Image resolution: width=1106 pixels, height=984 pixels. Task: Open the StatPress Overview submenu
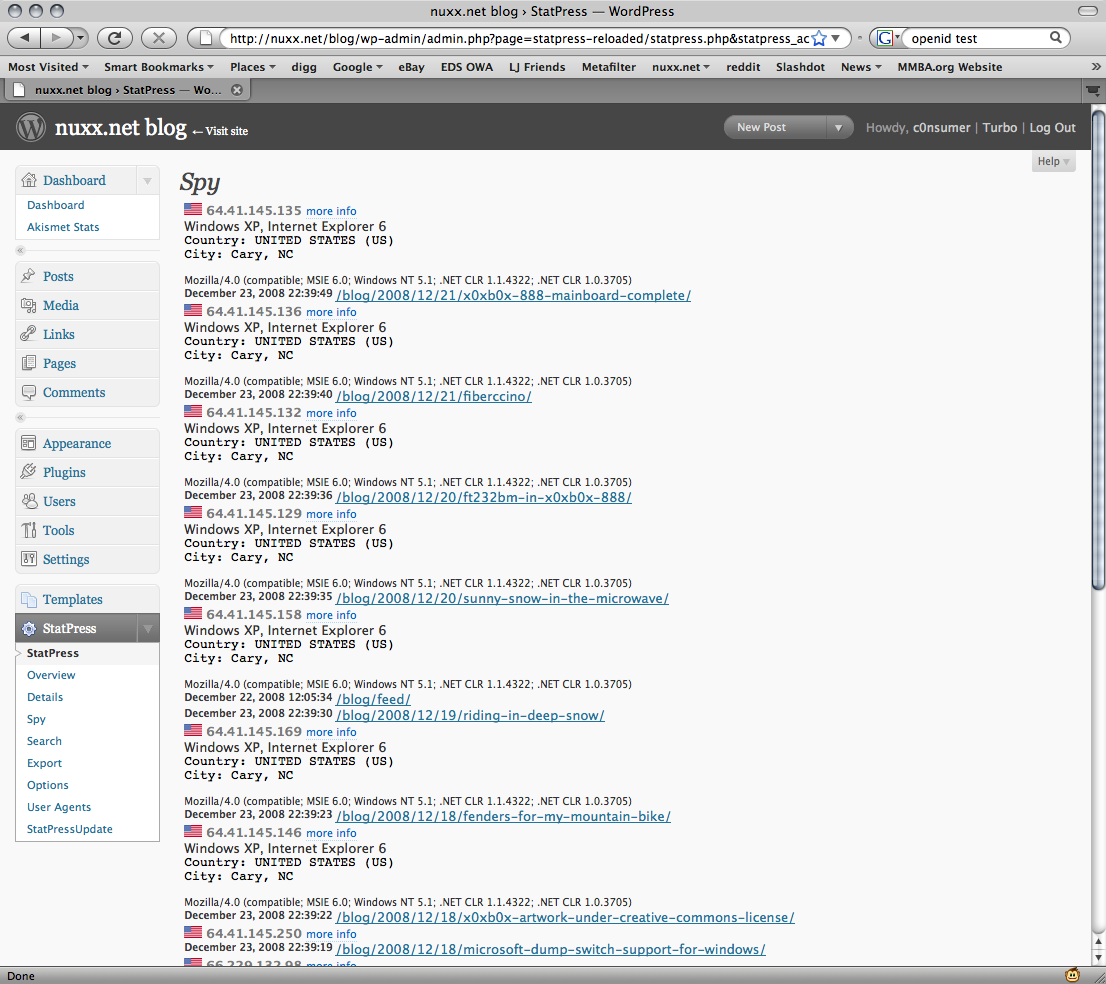coord(51,675)
